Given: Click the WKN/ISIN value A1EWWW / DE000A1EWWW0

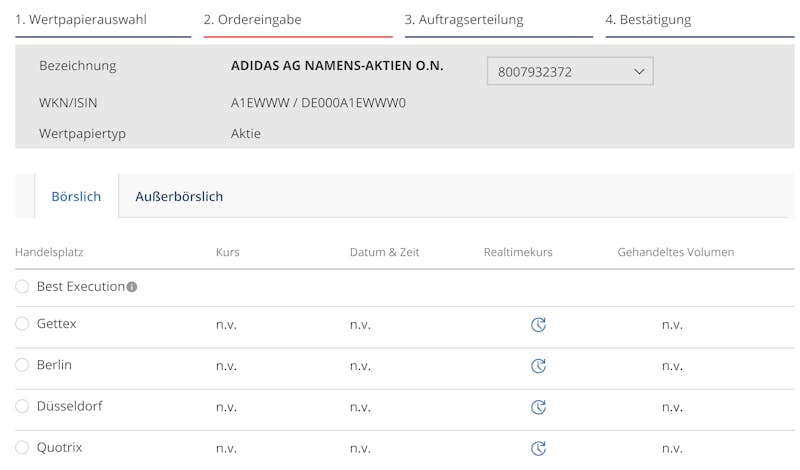Looking at the screenshot, I should [x=318, y=103].
